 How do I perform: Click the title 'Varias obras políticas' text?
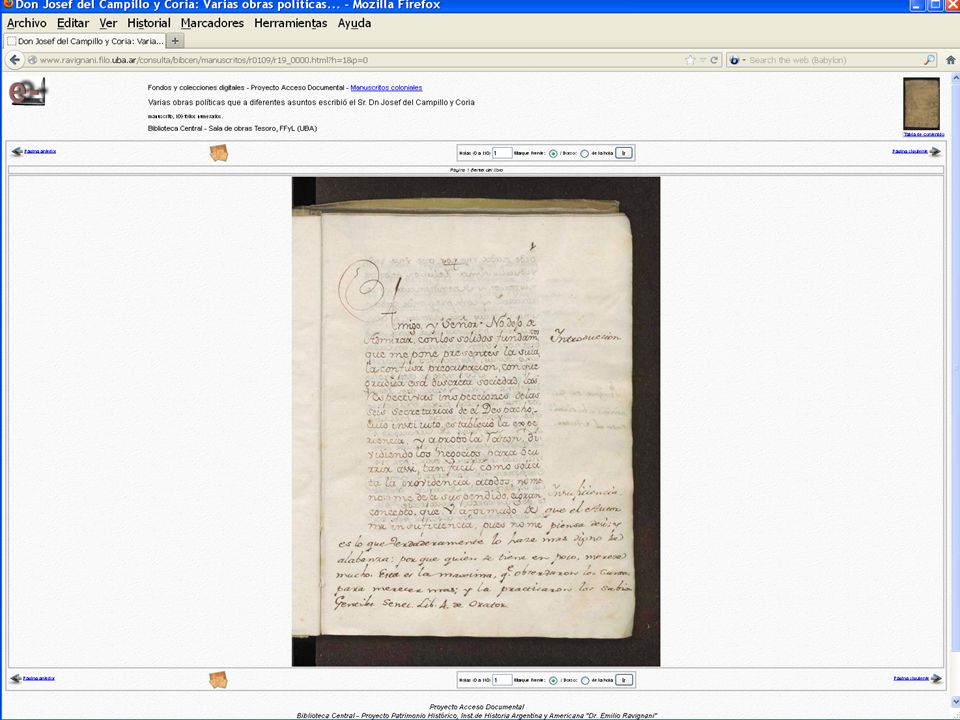point(311,102)
